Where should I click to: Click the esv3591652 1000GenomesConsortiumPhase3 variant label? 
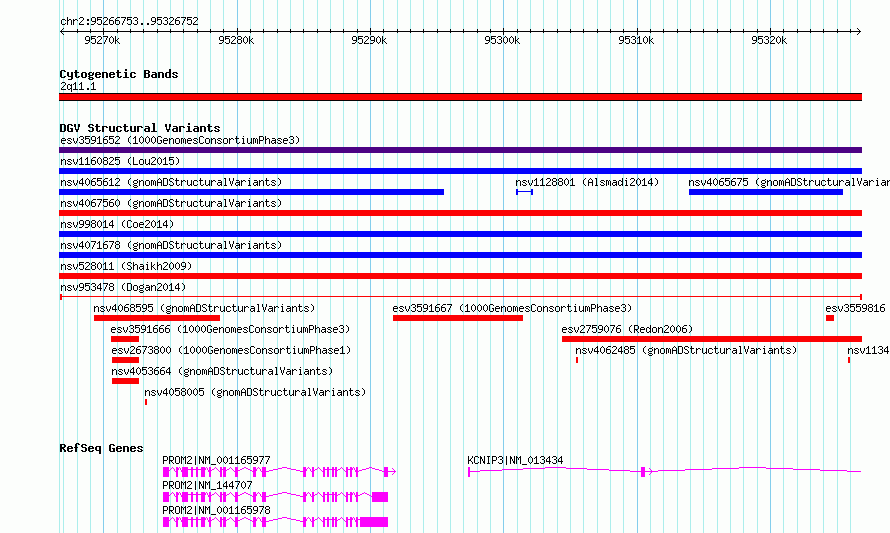point(180,140)
